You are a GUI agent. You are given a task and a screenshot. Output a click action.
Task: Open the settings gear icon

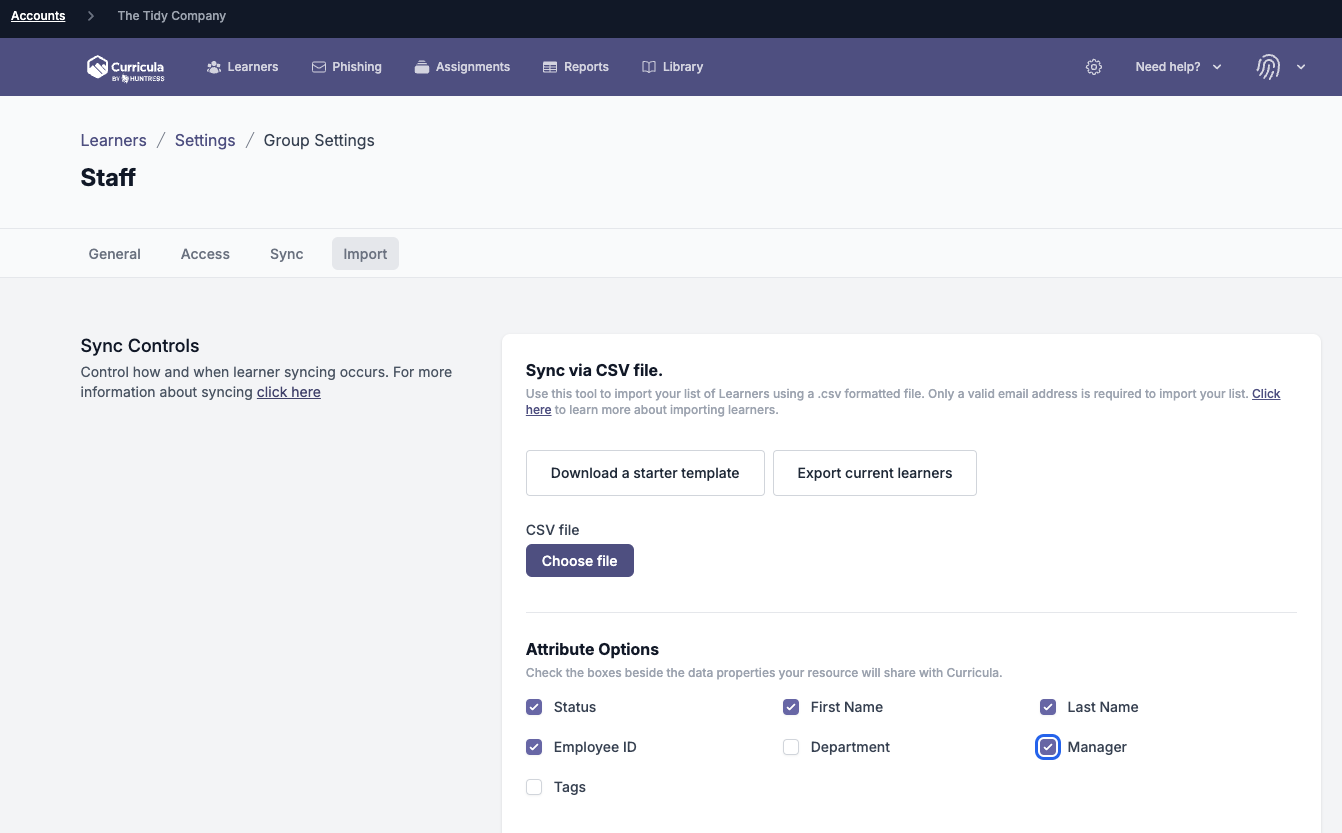pyautogui.click(x=1093, y=66)
